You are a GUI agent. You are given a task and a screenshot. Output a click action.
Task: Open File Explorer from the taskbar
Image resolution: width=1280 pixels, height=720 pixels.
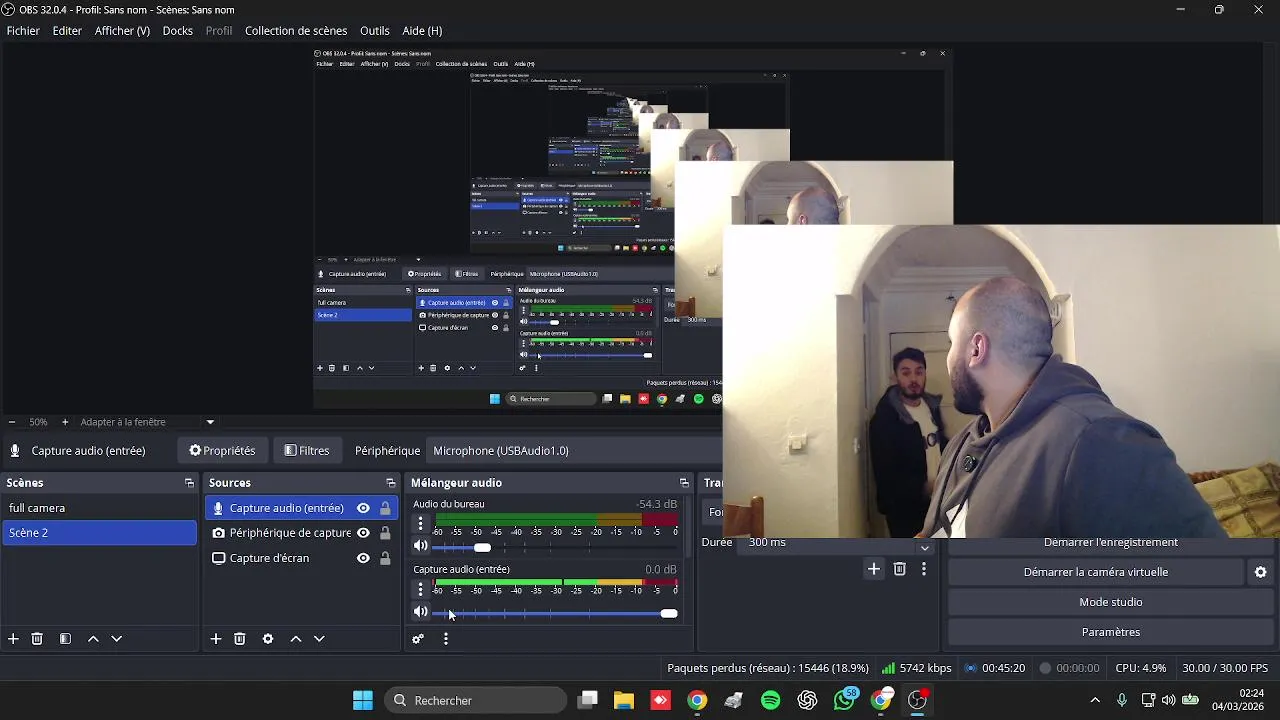[624, 700]
